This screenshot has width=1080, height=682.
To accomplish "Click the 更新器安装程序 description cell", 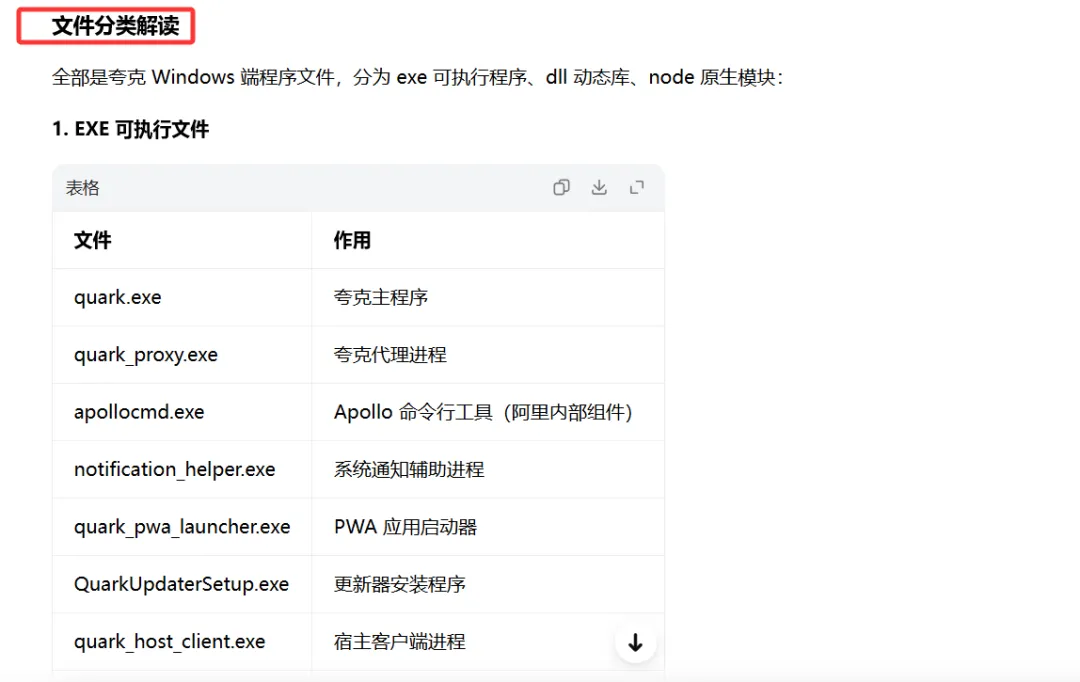I will click(x=488, y=584).
